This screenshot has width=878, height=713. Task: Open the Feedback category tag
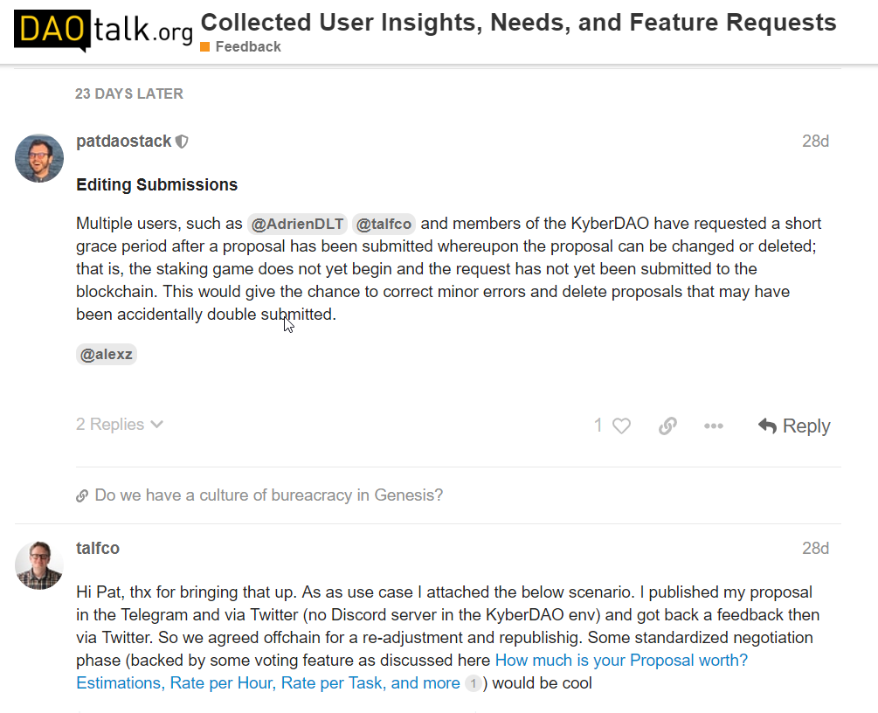pyautogui.click(x=247, y=47)
